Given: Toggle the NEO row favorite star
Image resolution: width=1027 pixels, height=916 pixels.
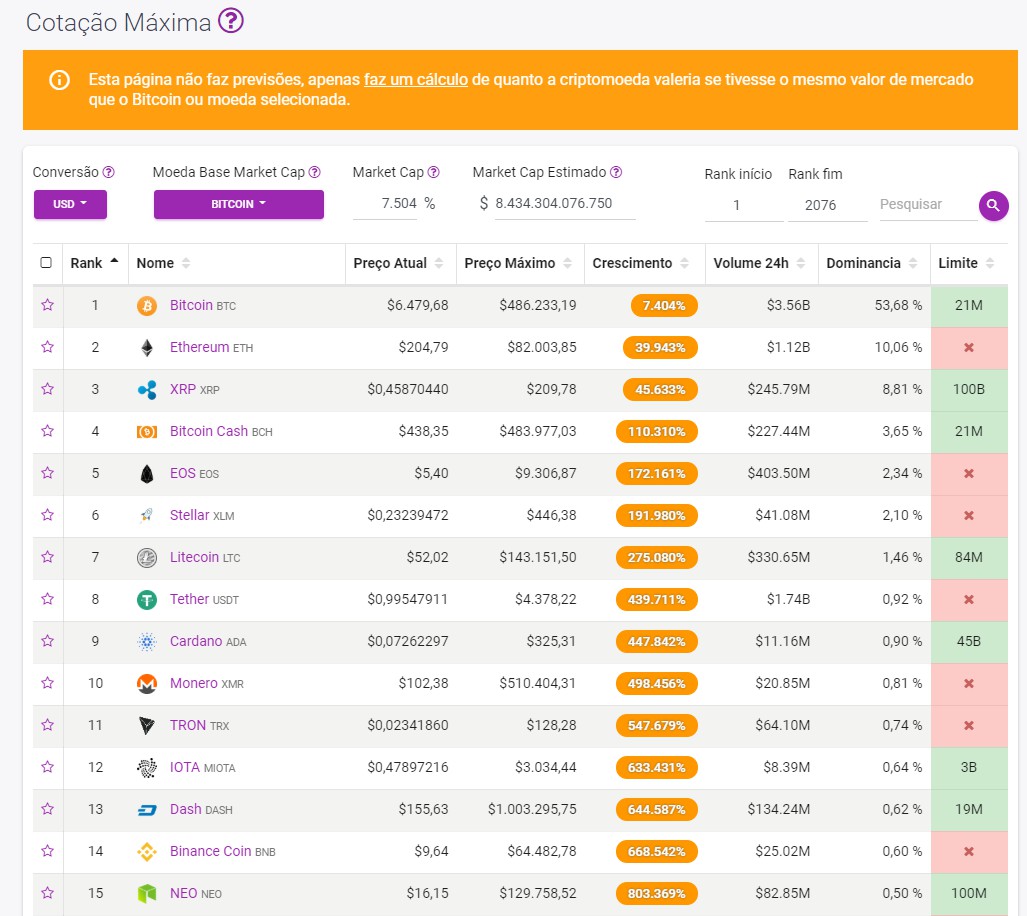Looking at the screenshot, I should [47, 893].
